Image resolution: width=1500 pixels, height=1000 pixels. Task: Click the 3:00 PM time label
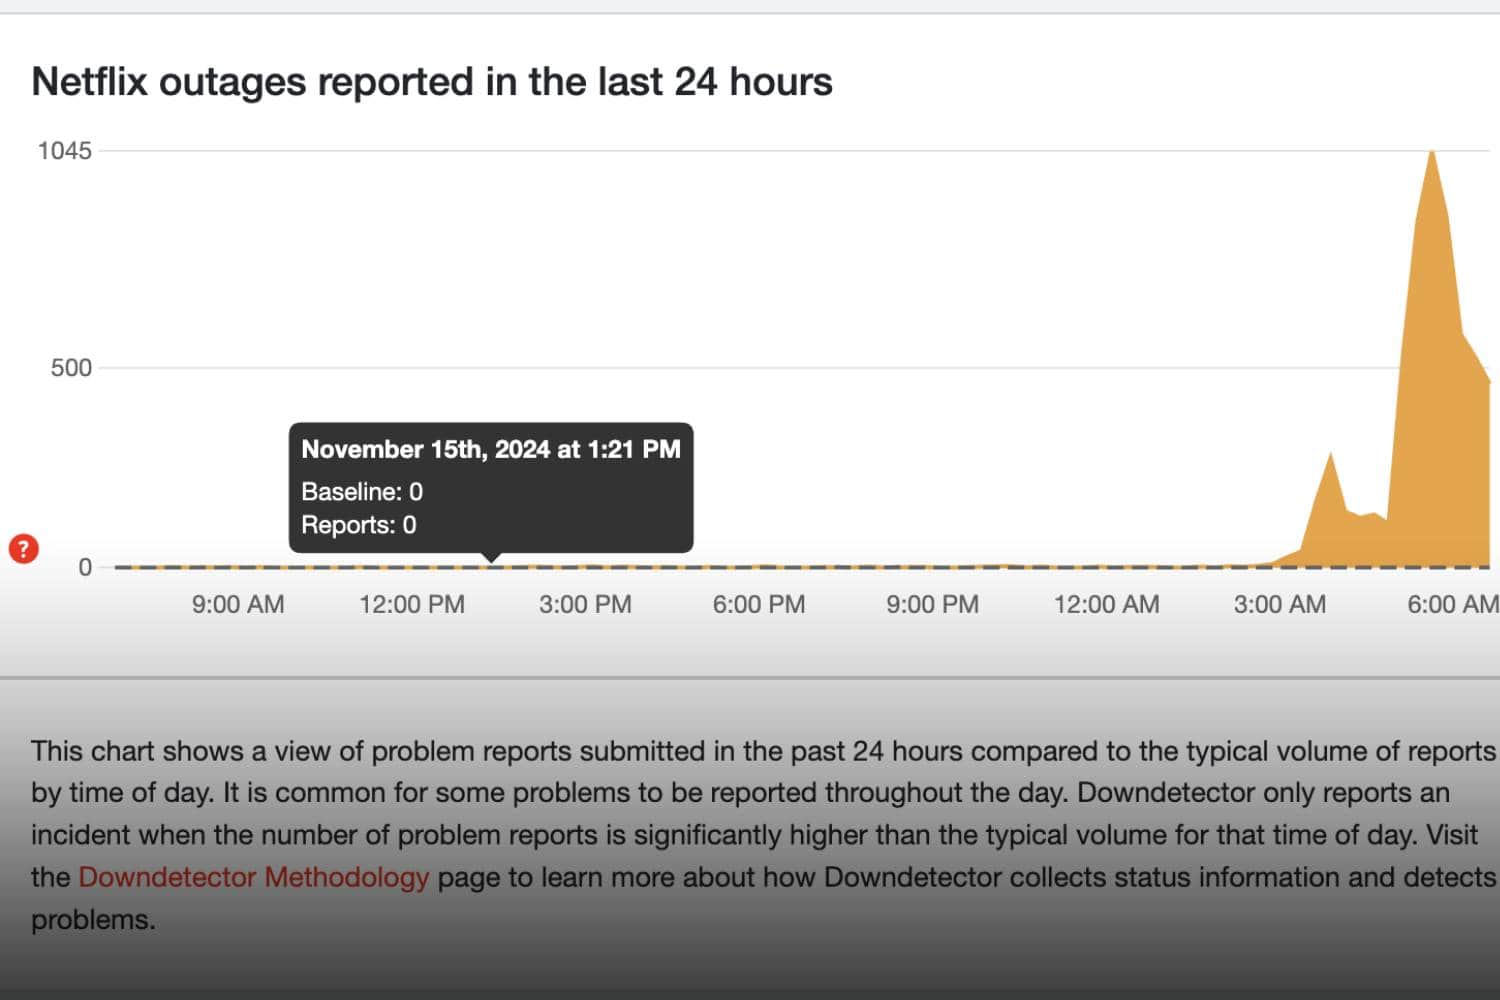tap(584, 604)
